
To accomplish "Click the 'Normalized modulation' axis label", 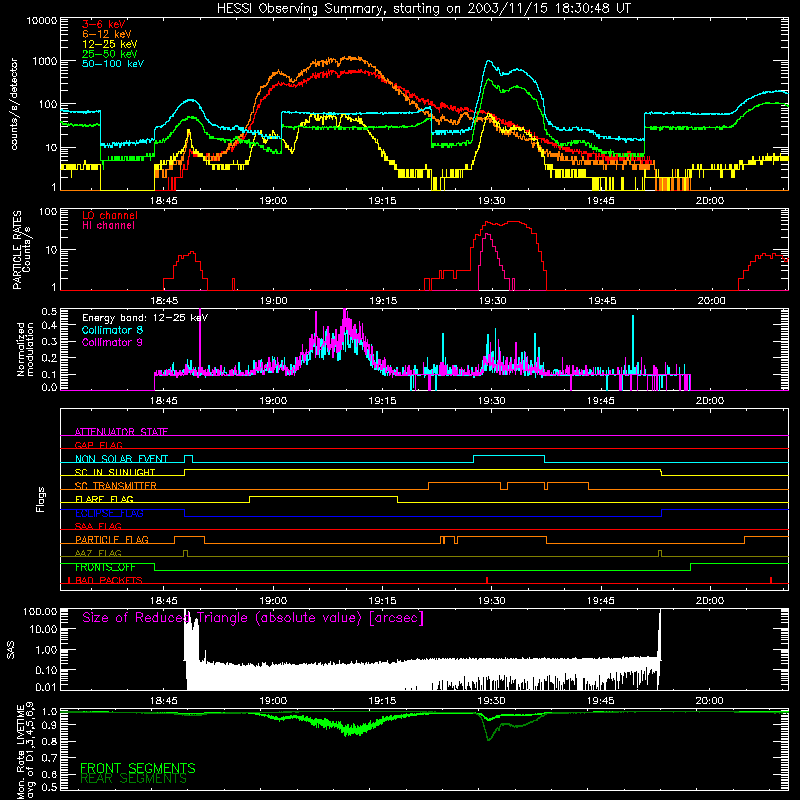I will click(25, 349).
